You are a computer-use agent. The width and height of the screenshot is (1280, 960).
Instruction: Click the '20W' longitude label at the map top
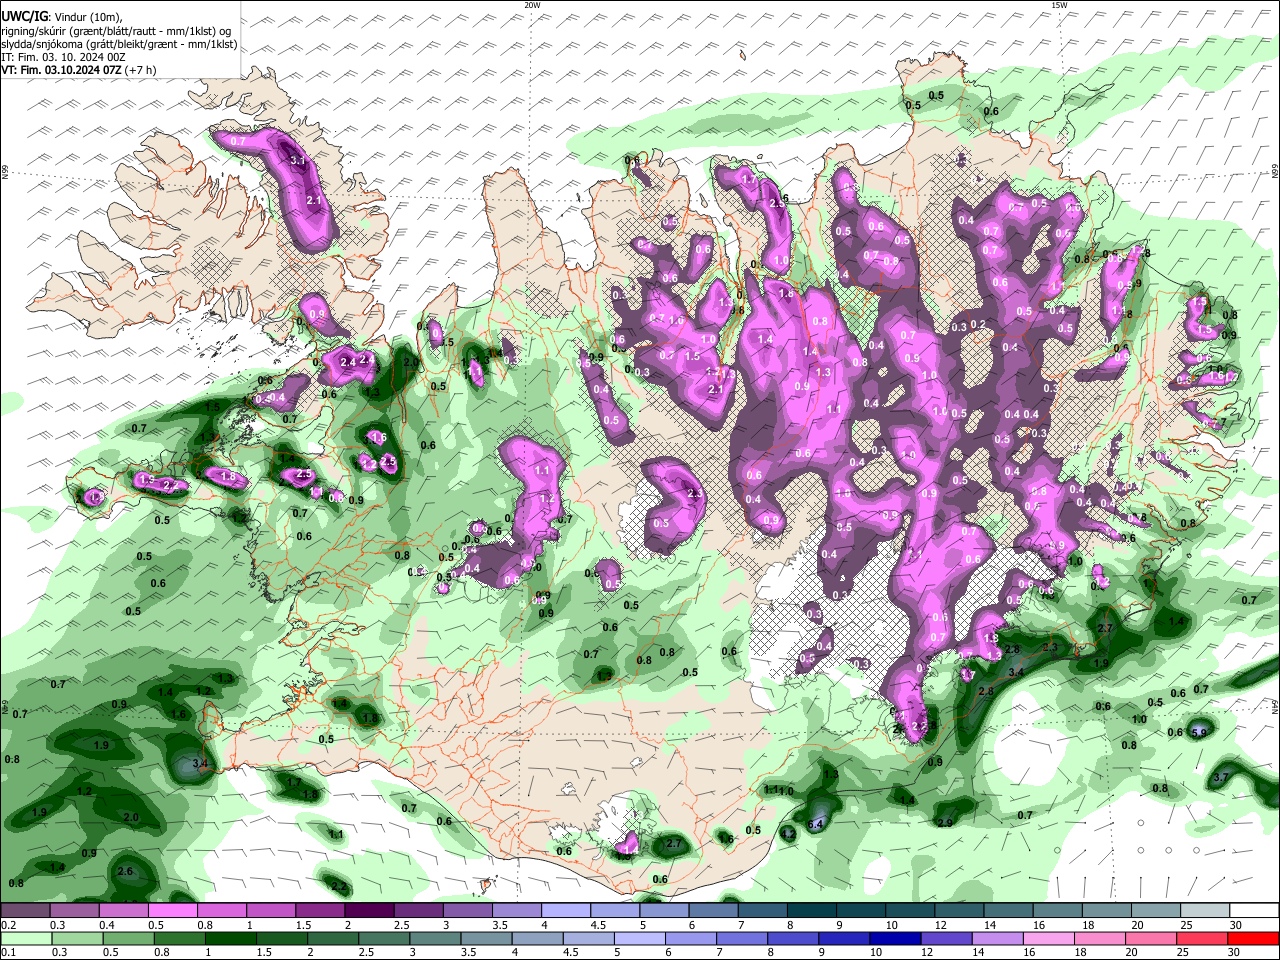[x=532, y=5]
